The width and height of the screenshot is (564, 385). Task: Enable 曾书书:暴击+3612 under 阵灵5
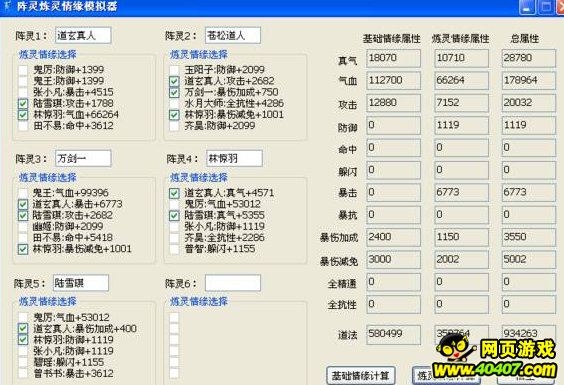[x=23, y=373]
